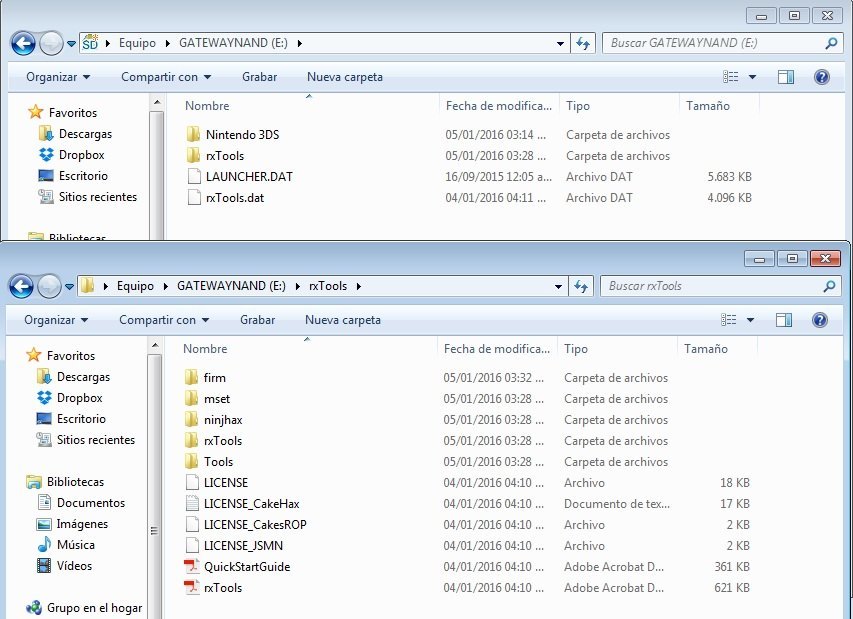Select the firm folder
This screenshot has width=853, height=619.
pos(205,377)
